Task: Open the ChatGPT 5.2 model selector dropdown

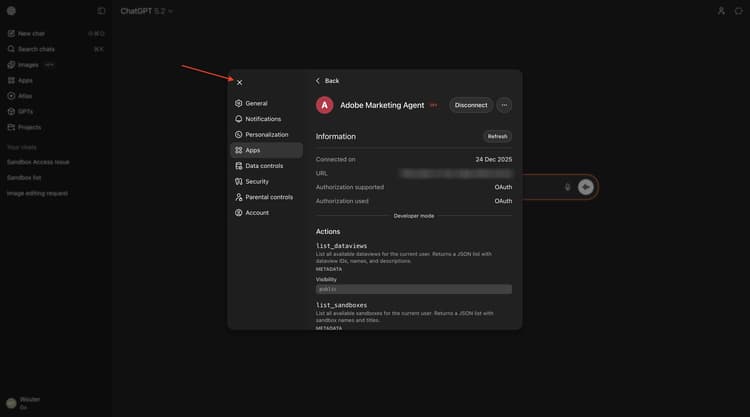Action: (x=146, y=11)
